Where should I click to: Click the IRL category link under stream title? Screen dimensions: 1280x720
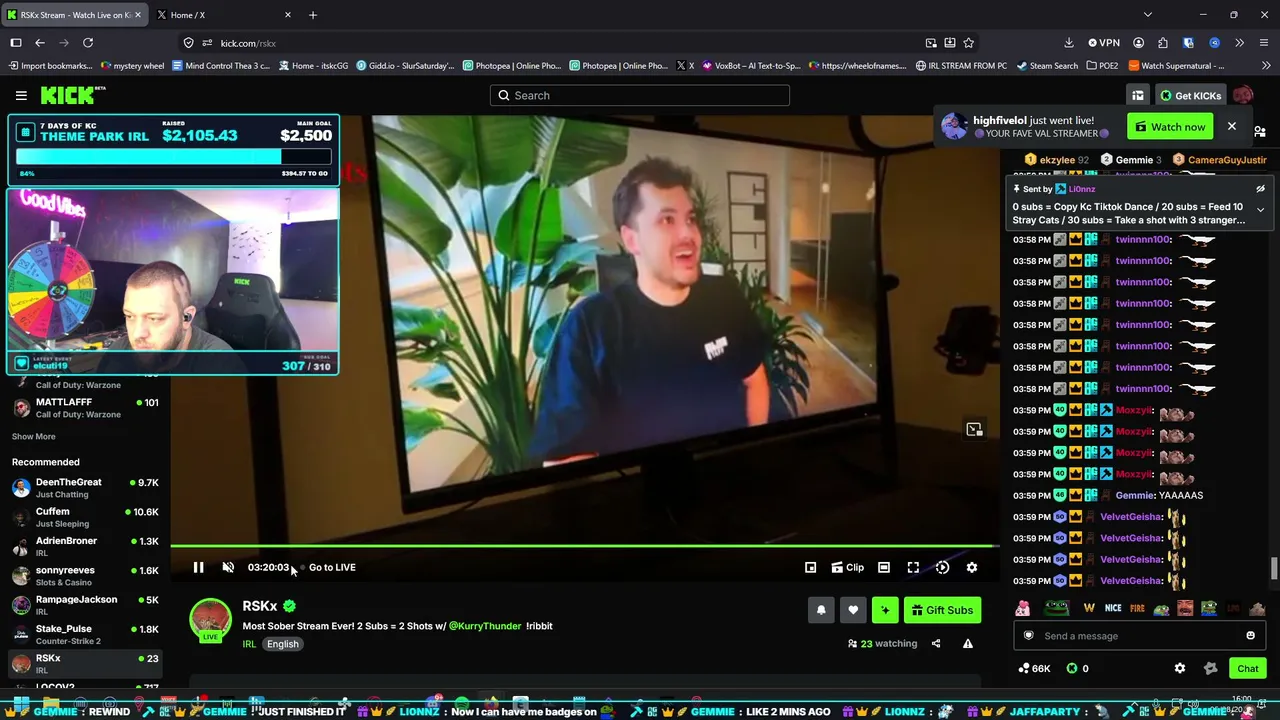point(249,644)
